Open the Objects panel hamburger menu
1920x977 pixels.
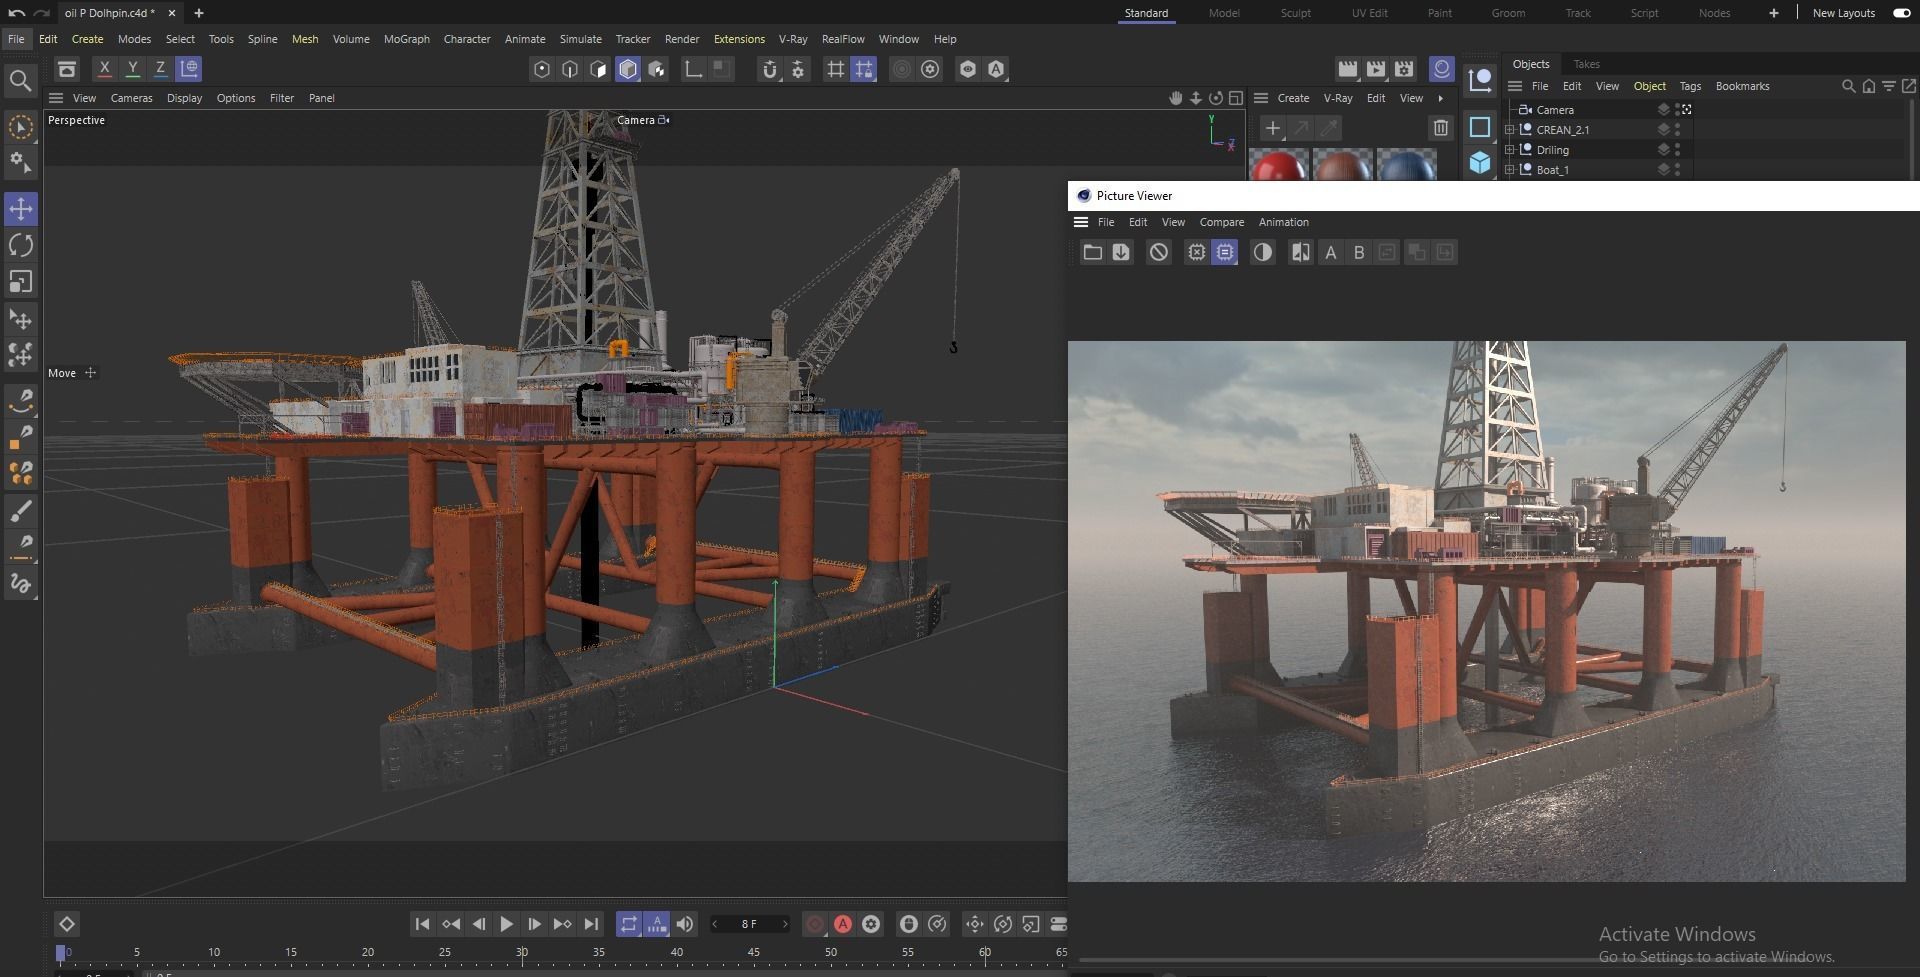tap(1515, 86)
